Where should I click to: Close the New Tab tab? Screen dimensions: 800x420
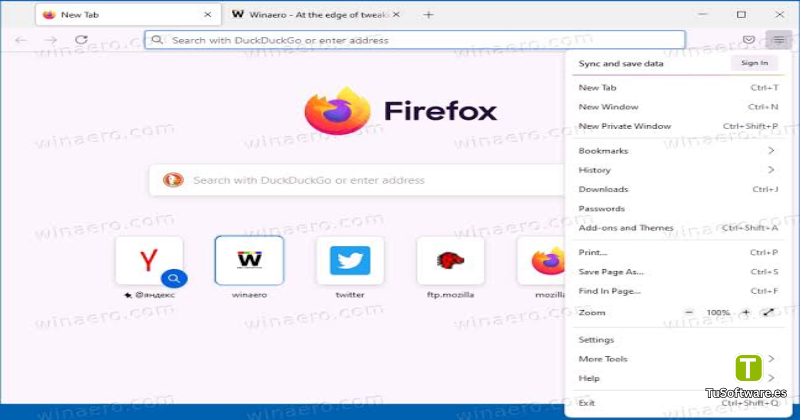[208, 15]
